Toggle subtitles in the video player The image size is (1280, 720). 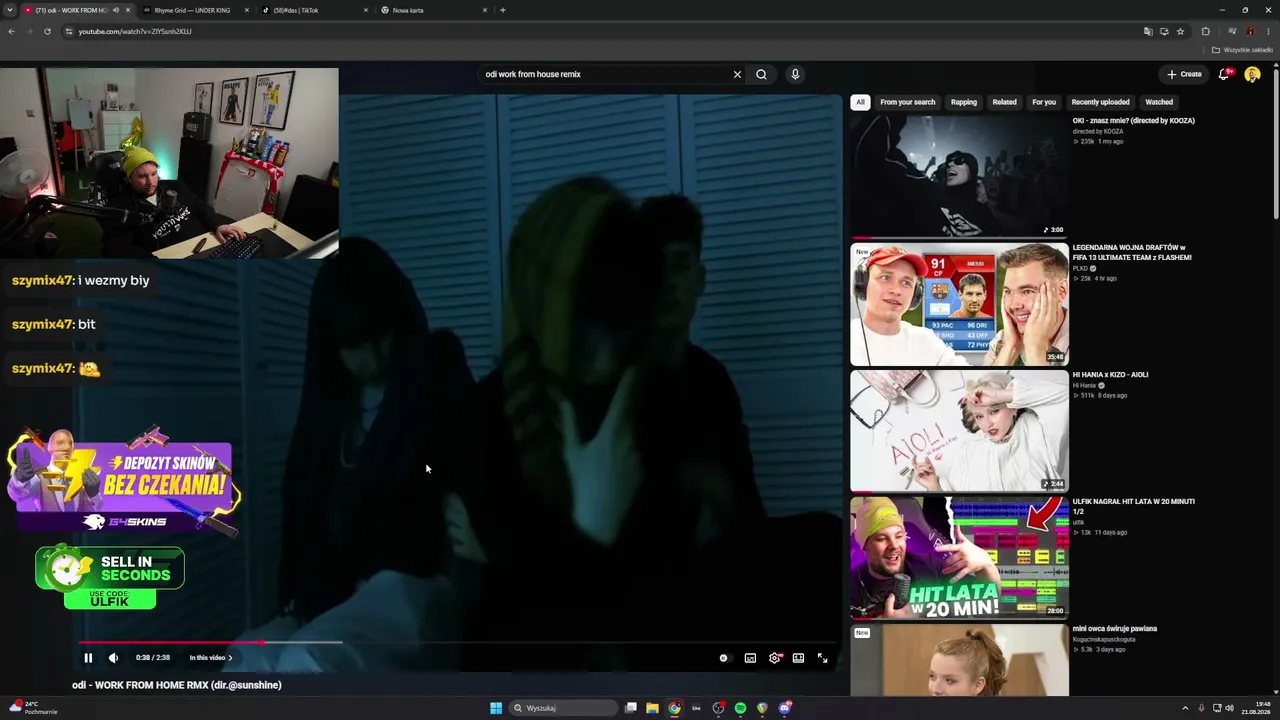750,658
